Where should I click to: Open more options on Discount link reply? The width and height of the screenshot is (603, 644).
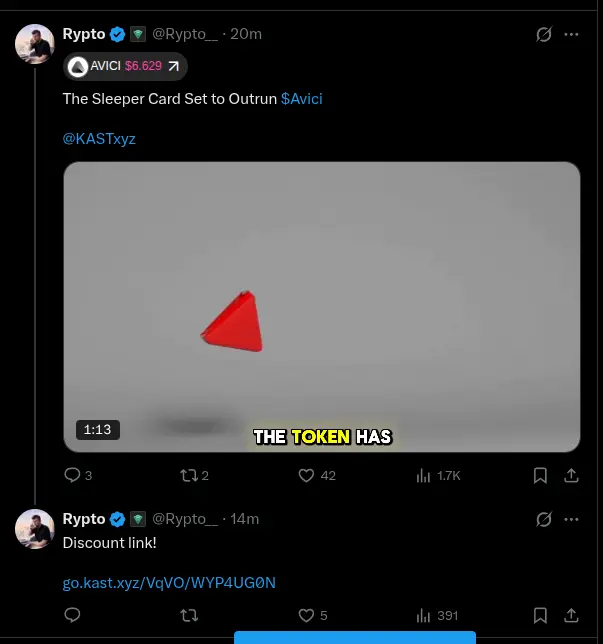point(572,519)
